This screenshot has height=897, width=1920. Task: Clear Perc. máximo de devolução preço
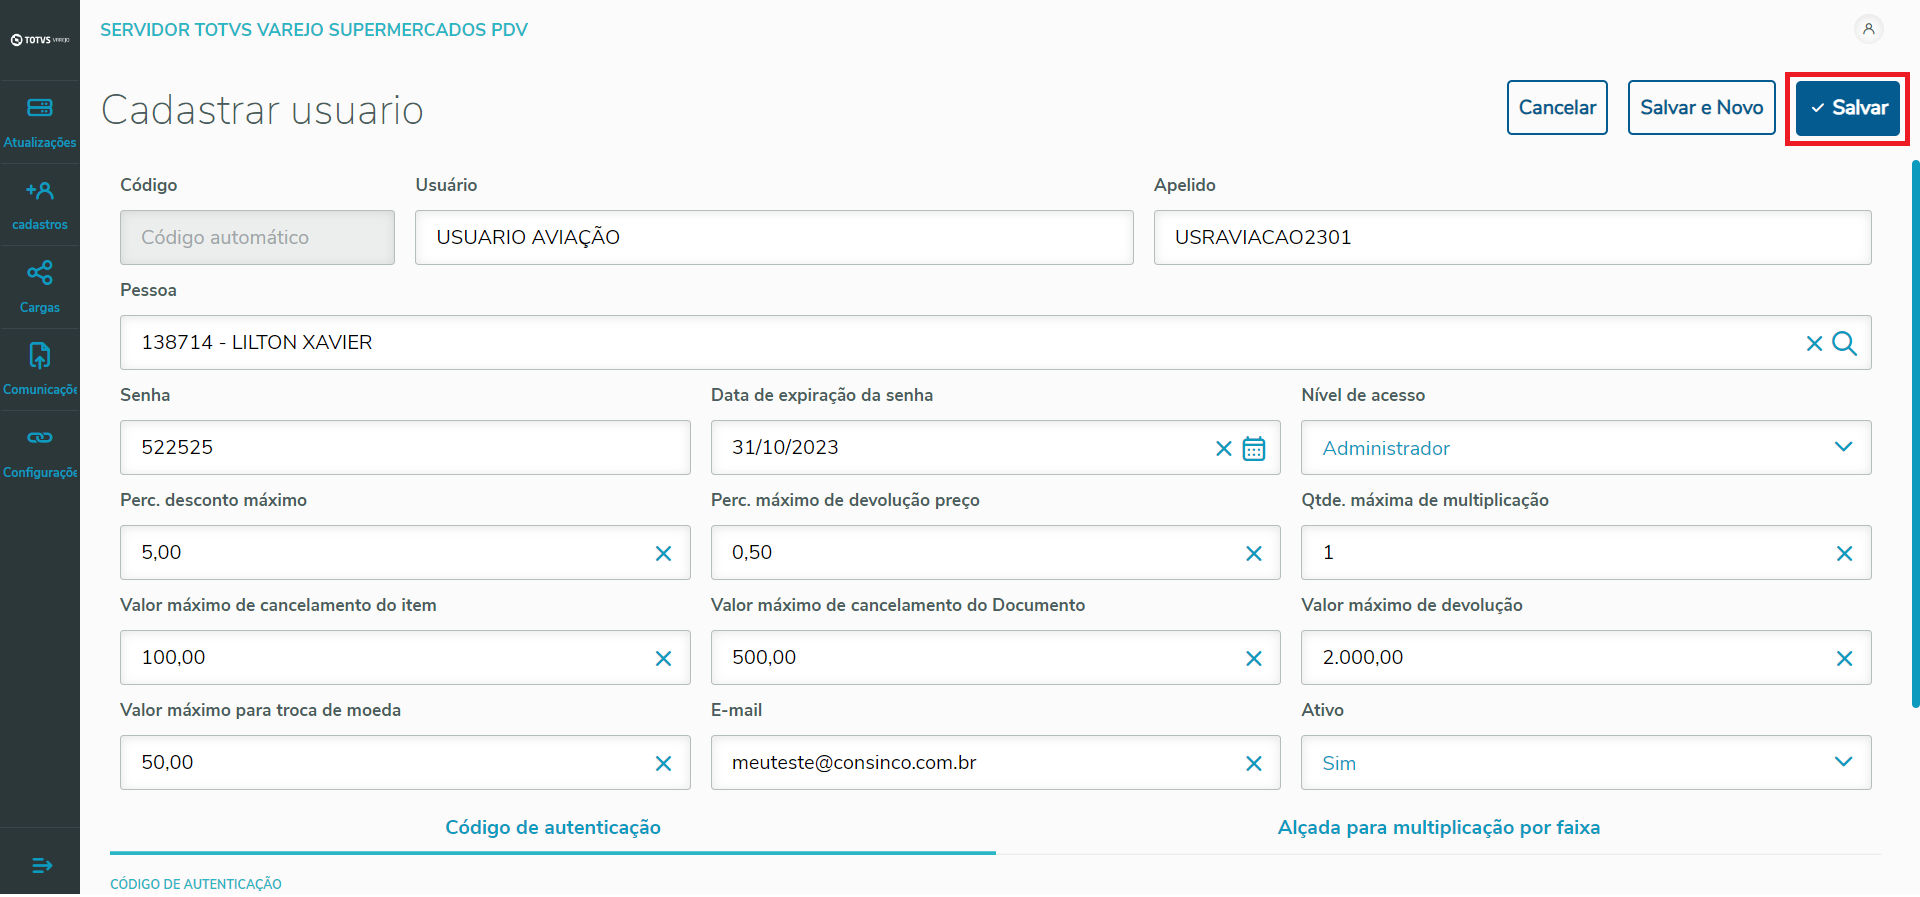(1254, 553)
